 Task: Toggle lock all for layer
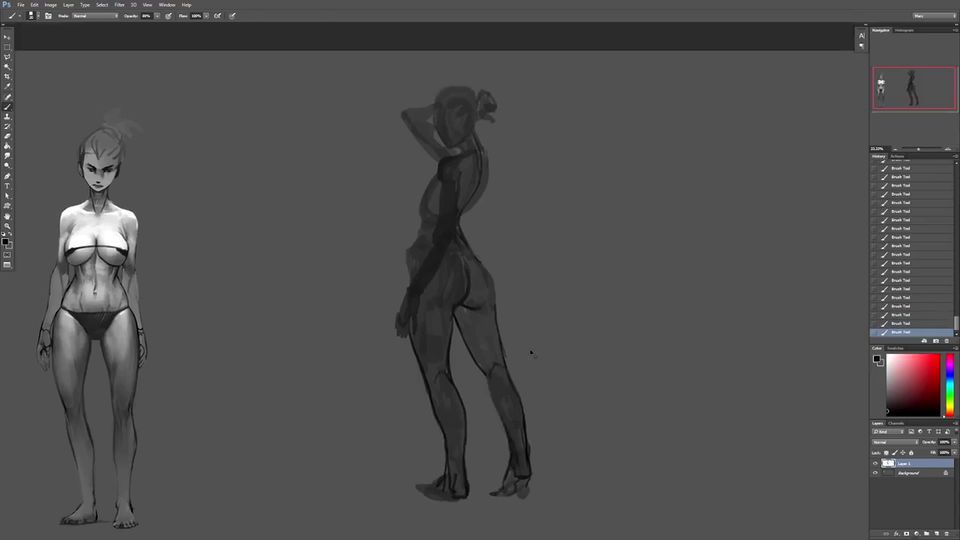click(x=911, y=452)
